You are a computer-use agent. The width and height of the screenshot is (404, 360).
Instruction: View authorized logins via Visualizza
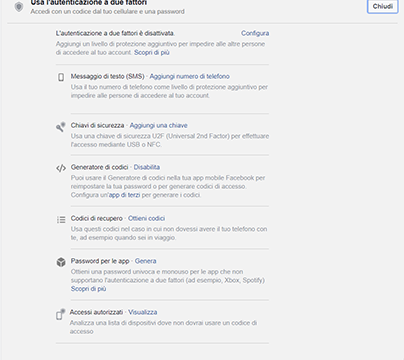(x=143, y=312)
